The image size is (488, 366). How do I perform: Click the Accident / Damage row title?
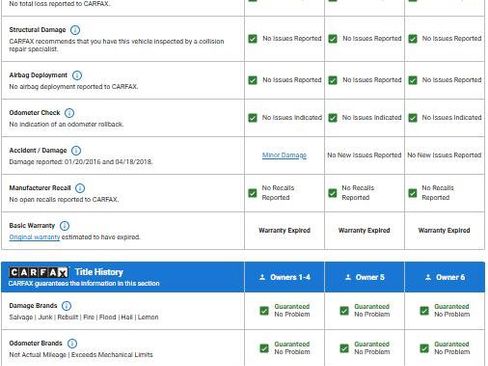coord(38,150)
